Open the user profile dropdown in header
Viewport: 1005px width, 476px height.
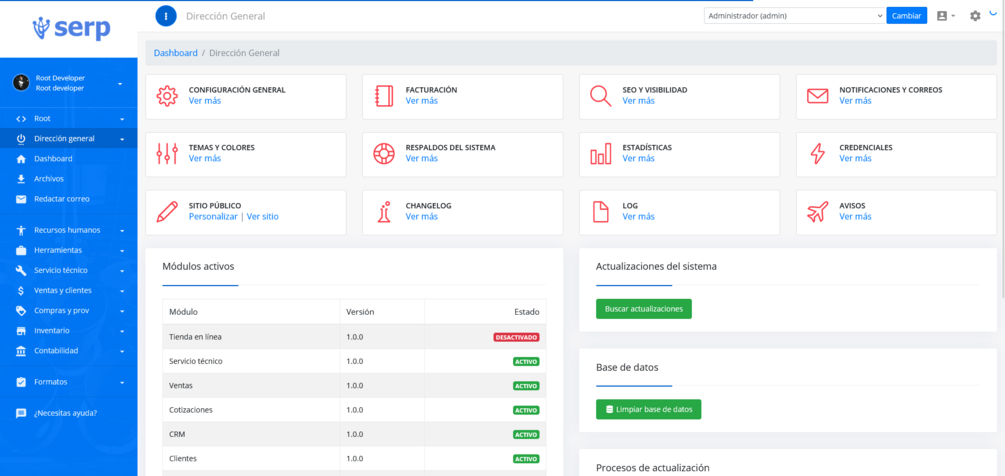pos(945,16)
